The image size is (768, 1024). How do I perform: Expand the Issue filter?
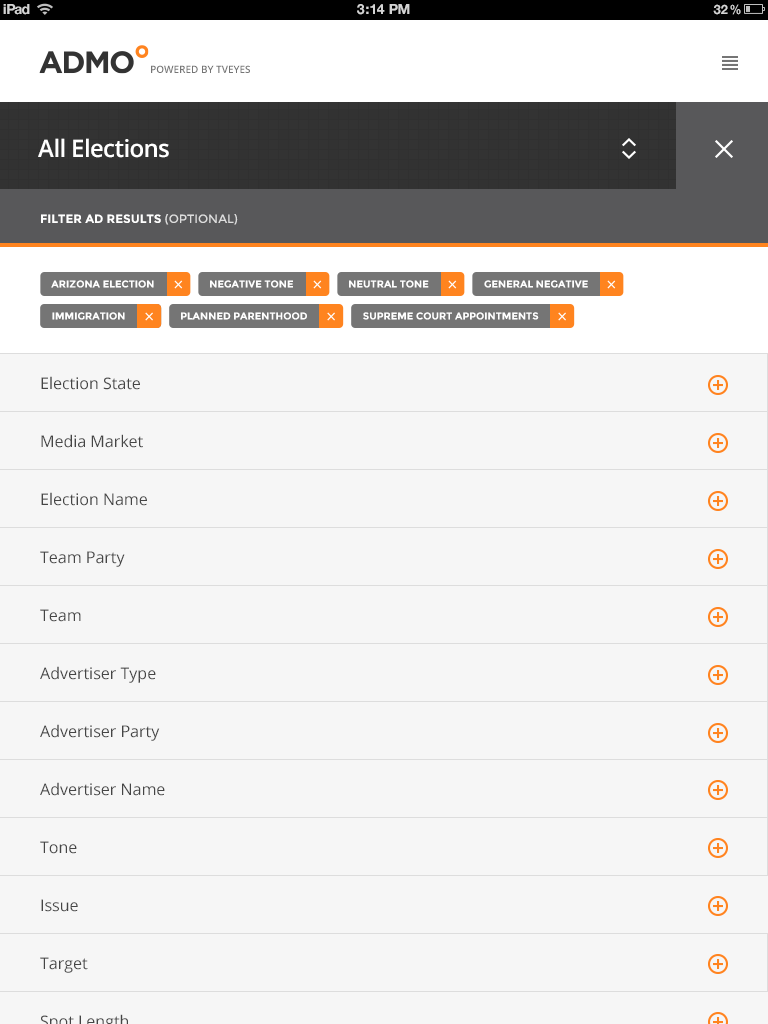point(718,906)
